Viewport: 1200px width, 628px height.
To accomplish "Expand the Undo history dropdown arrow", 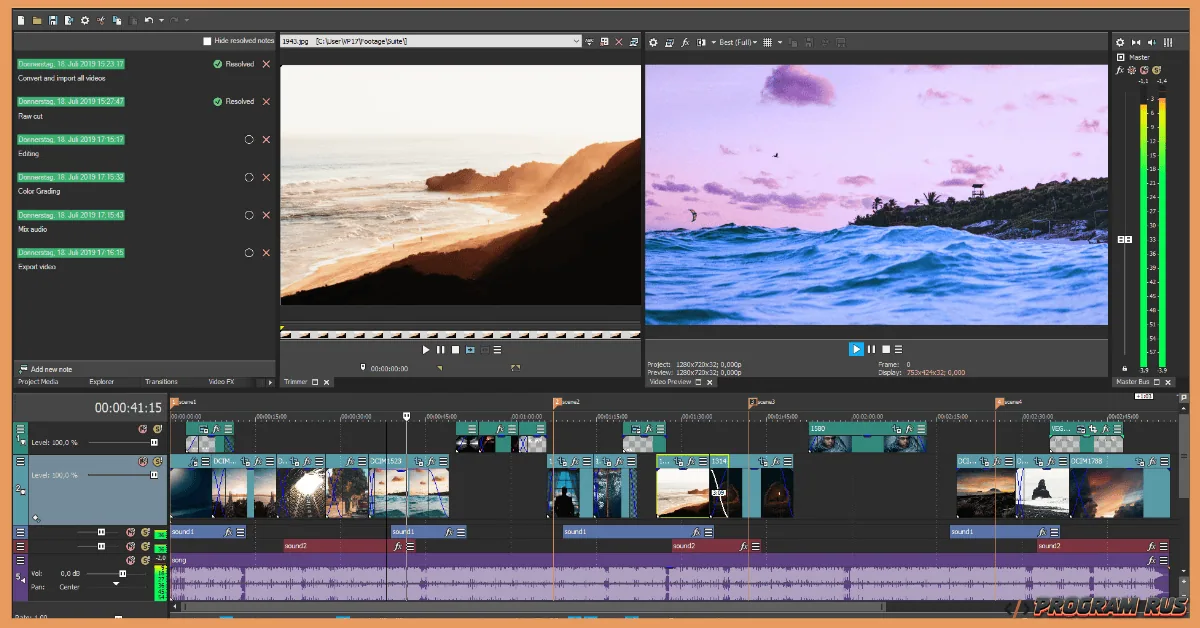I will pos(161,20).
